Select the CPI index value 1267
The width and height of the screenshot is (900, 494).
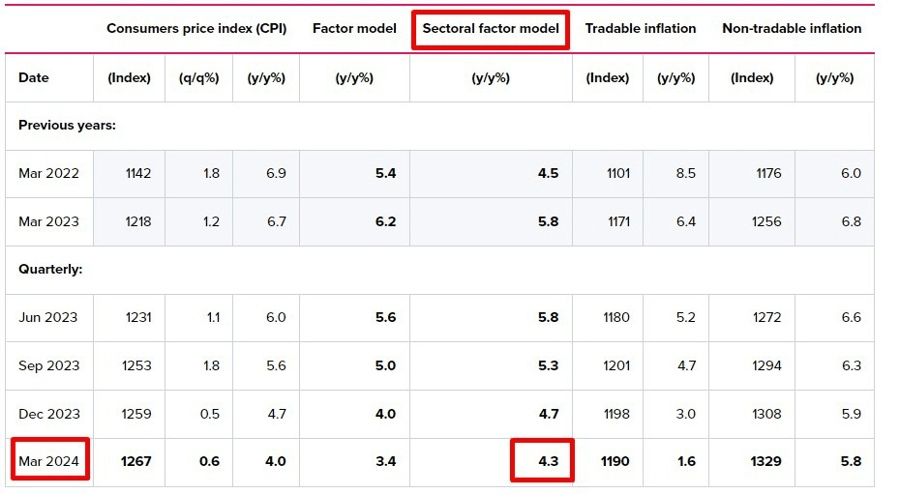tap(135, 462)
